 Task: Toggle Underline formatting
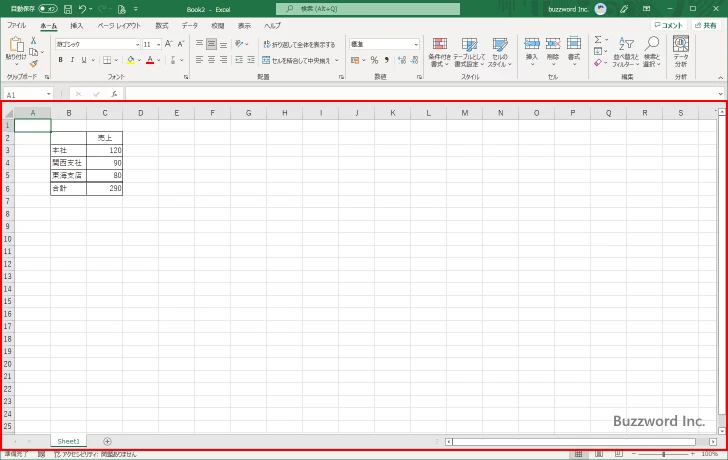click(x=84, y=60)
